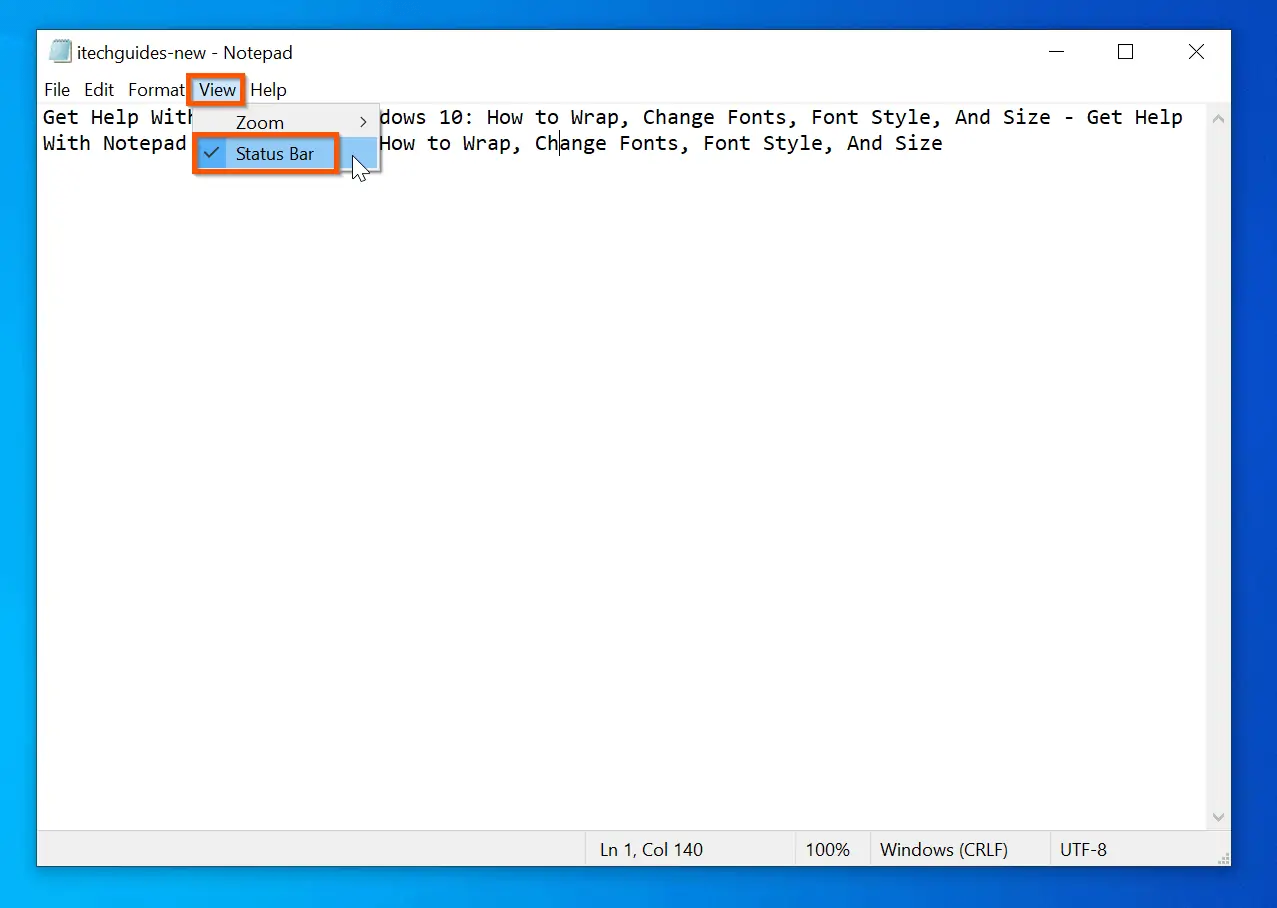Click the resize grip in window corner
The image size is (1277, 908).
[x=1222, y=857]
